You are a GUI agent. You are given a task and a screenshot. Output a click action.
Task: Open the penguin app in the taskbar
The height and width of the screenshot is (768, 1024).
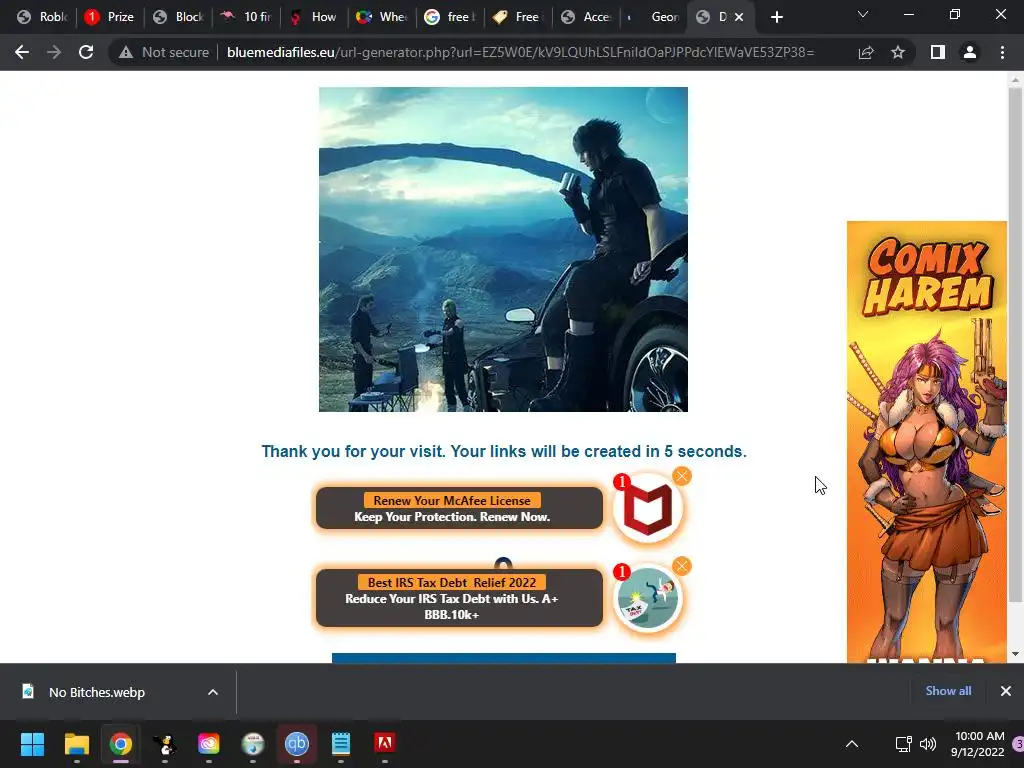[x=165, y=744]
